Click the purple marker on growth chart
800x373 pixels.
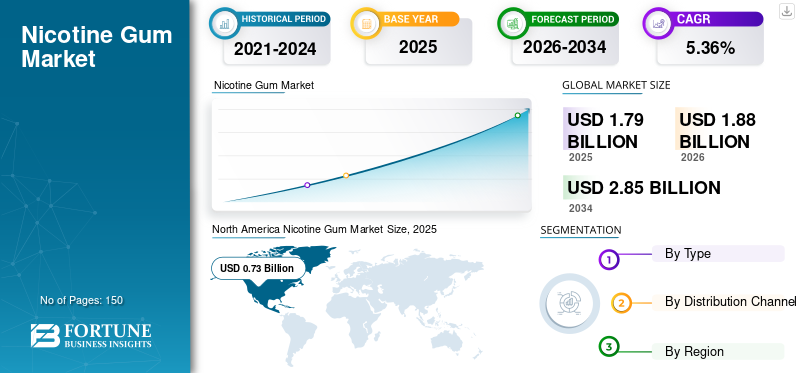coord(307,185)
